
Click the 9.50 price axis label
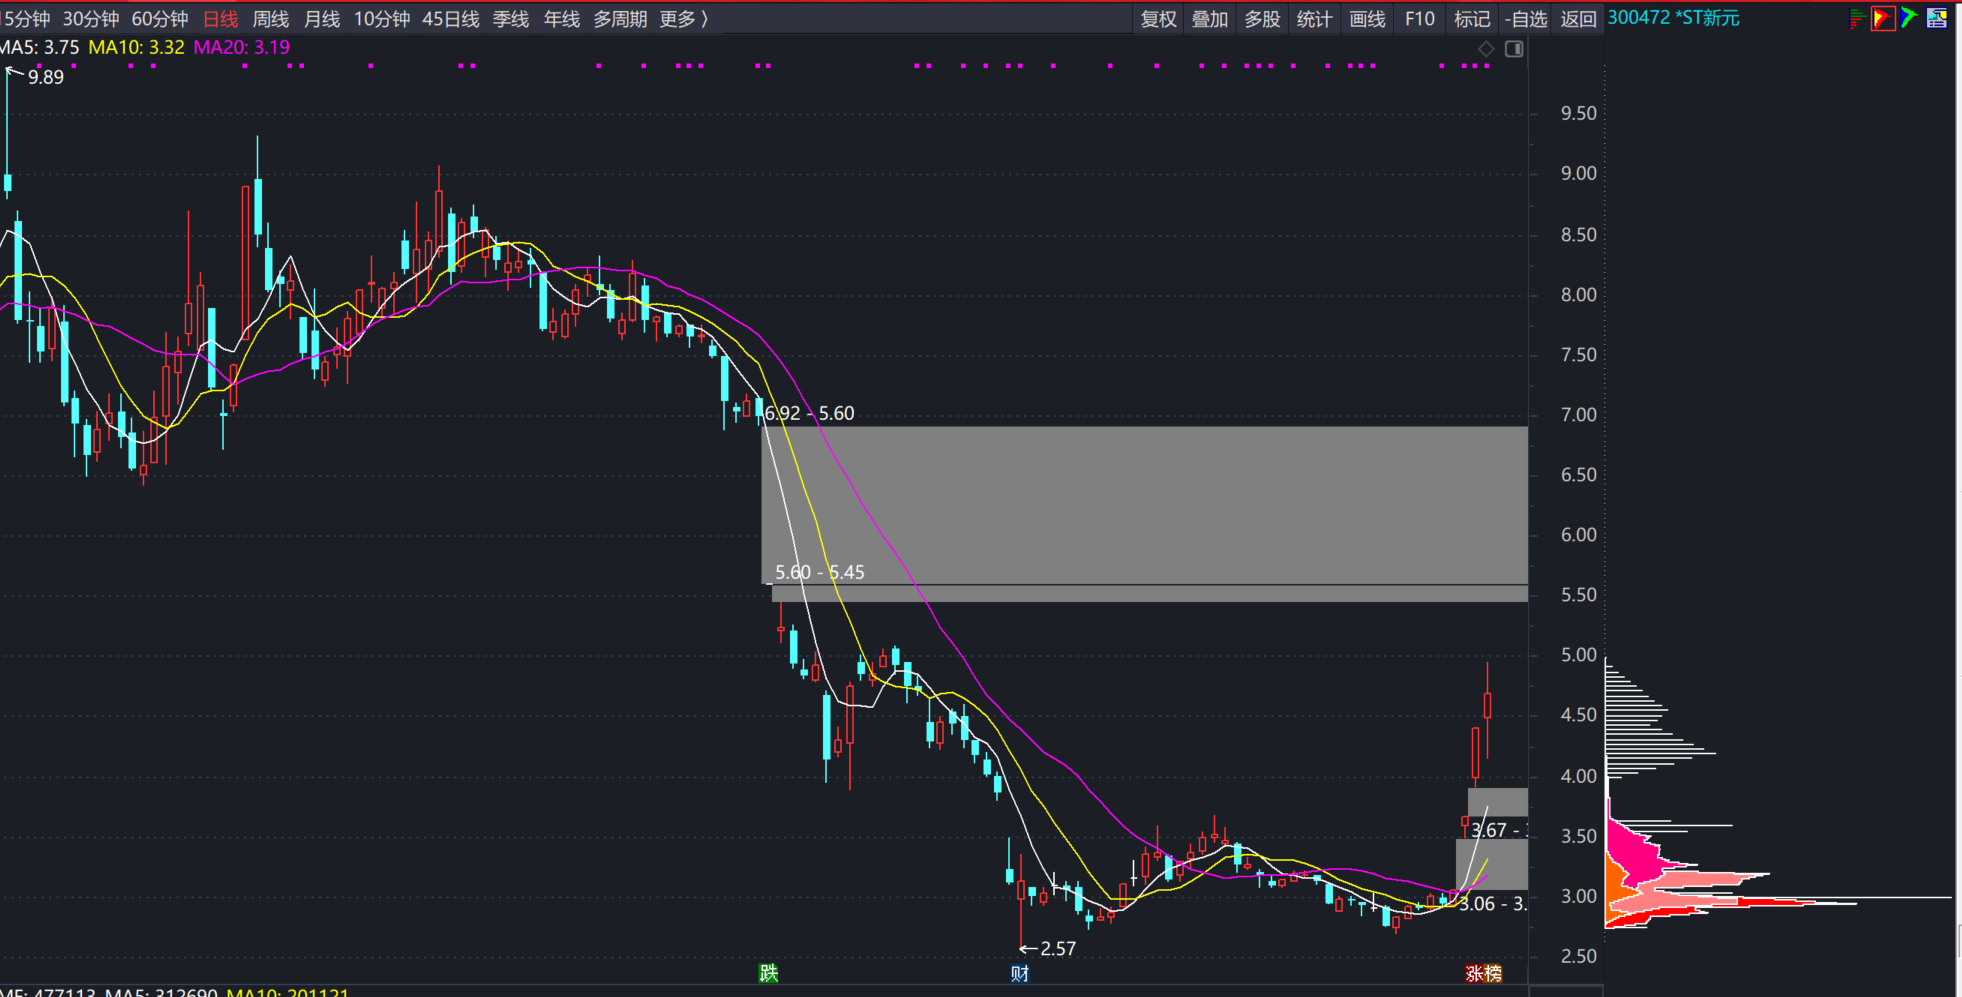[x=1579, y=113]
